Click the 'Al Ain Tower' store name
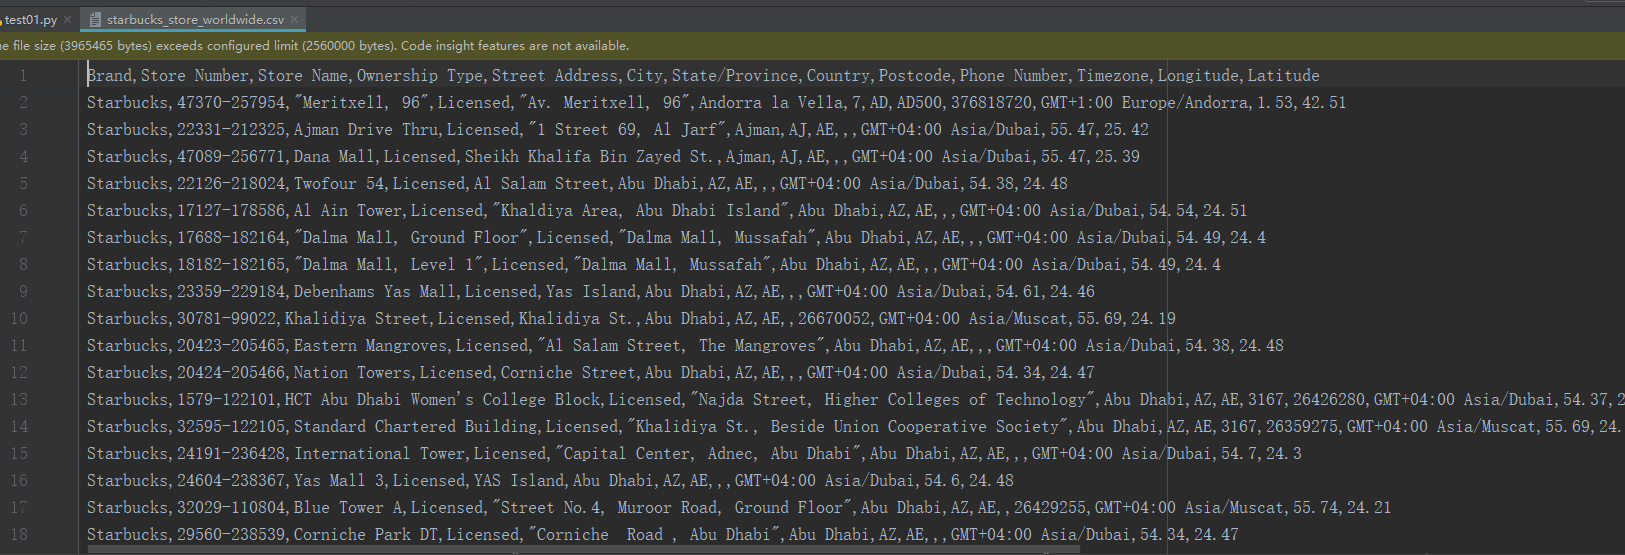Image resolution: width=1625 pixels, height=555 pixels. (x=348, y=211)
